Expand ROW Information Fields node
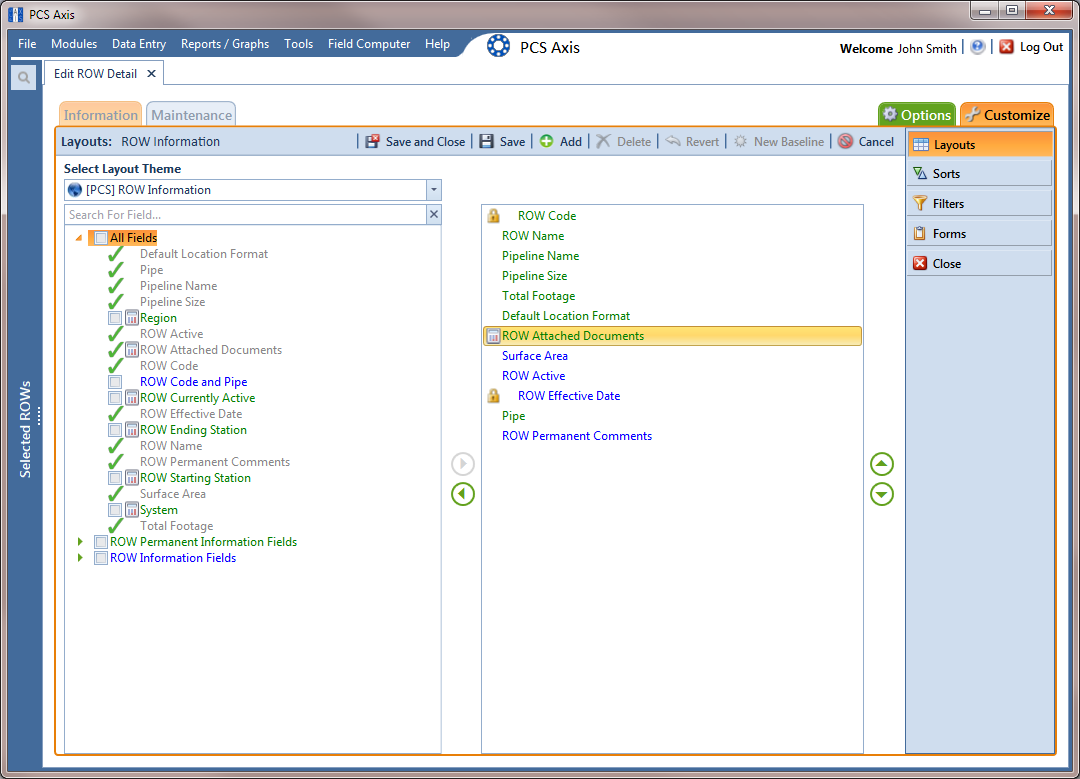Viewport: 1080px width, 779px height. pyautogui.click(x=80, y=558)
